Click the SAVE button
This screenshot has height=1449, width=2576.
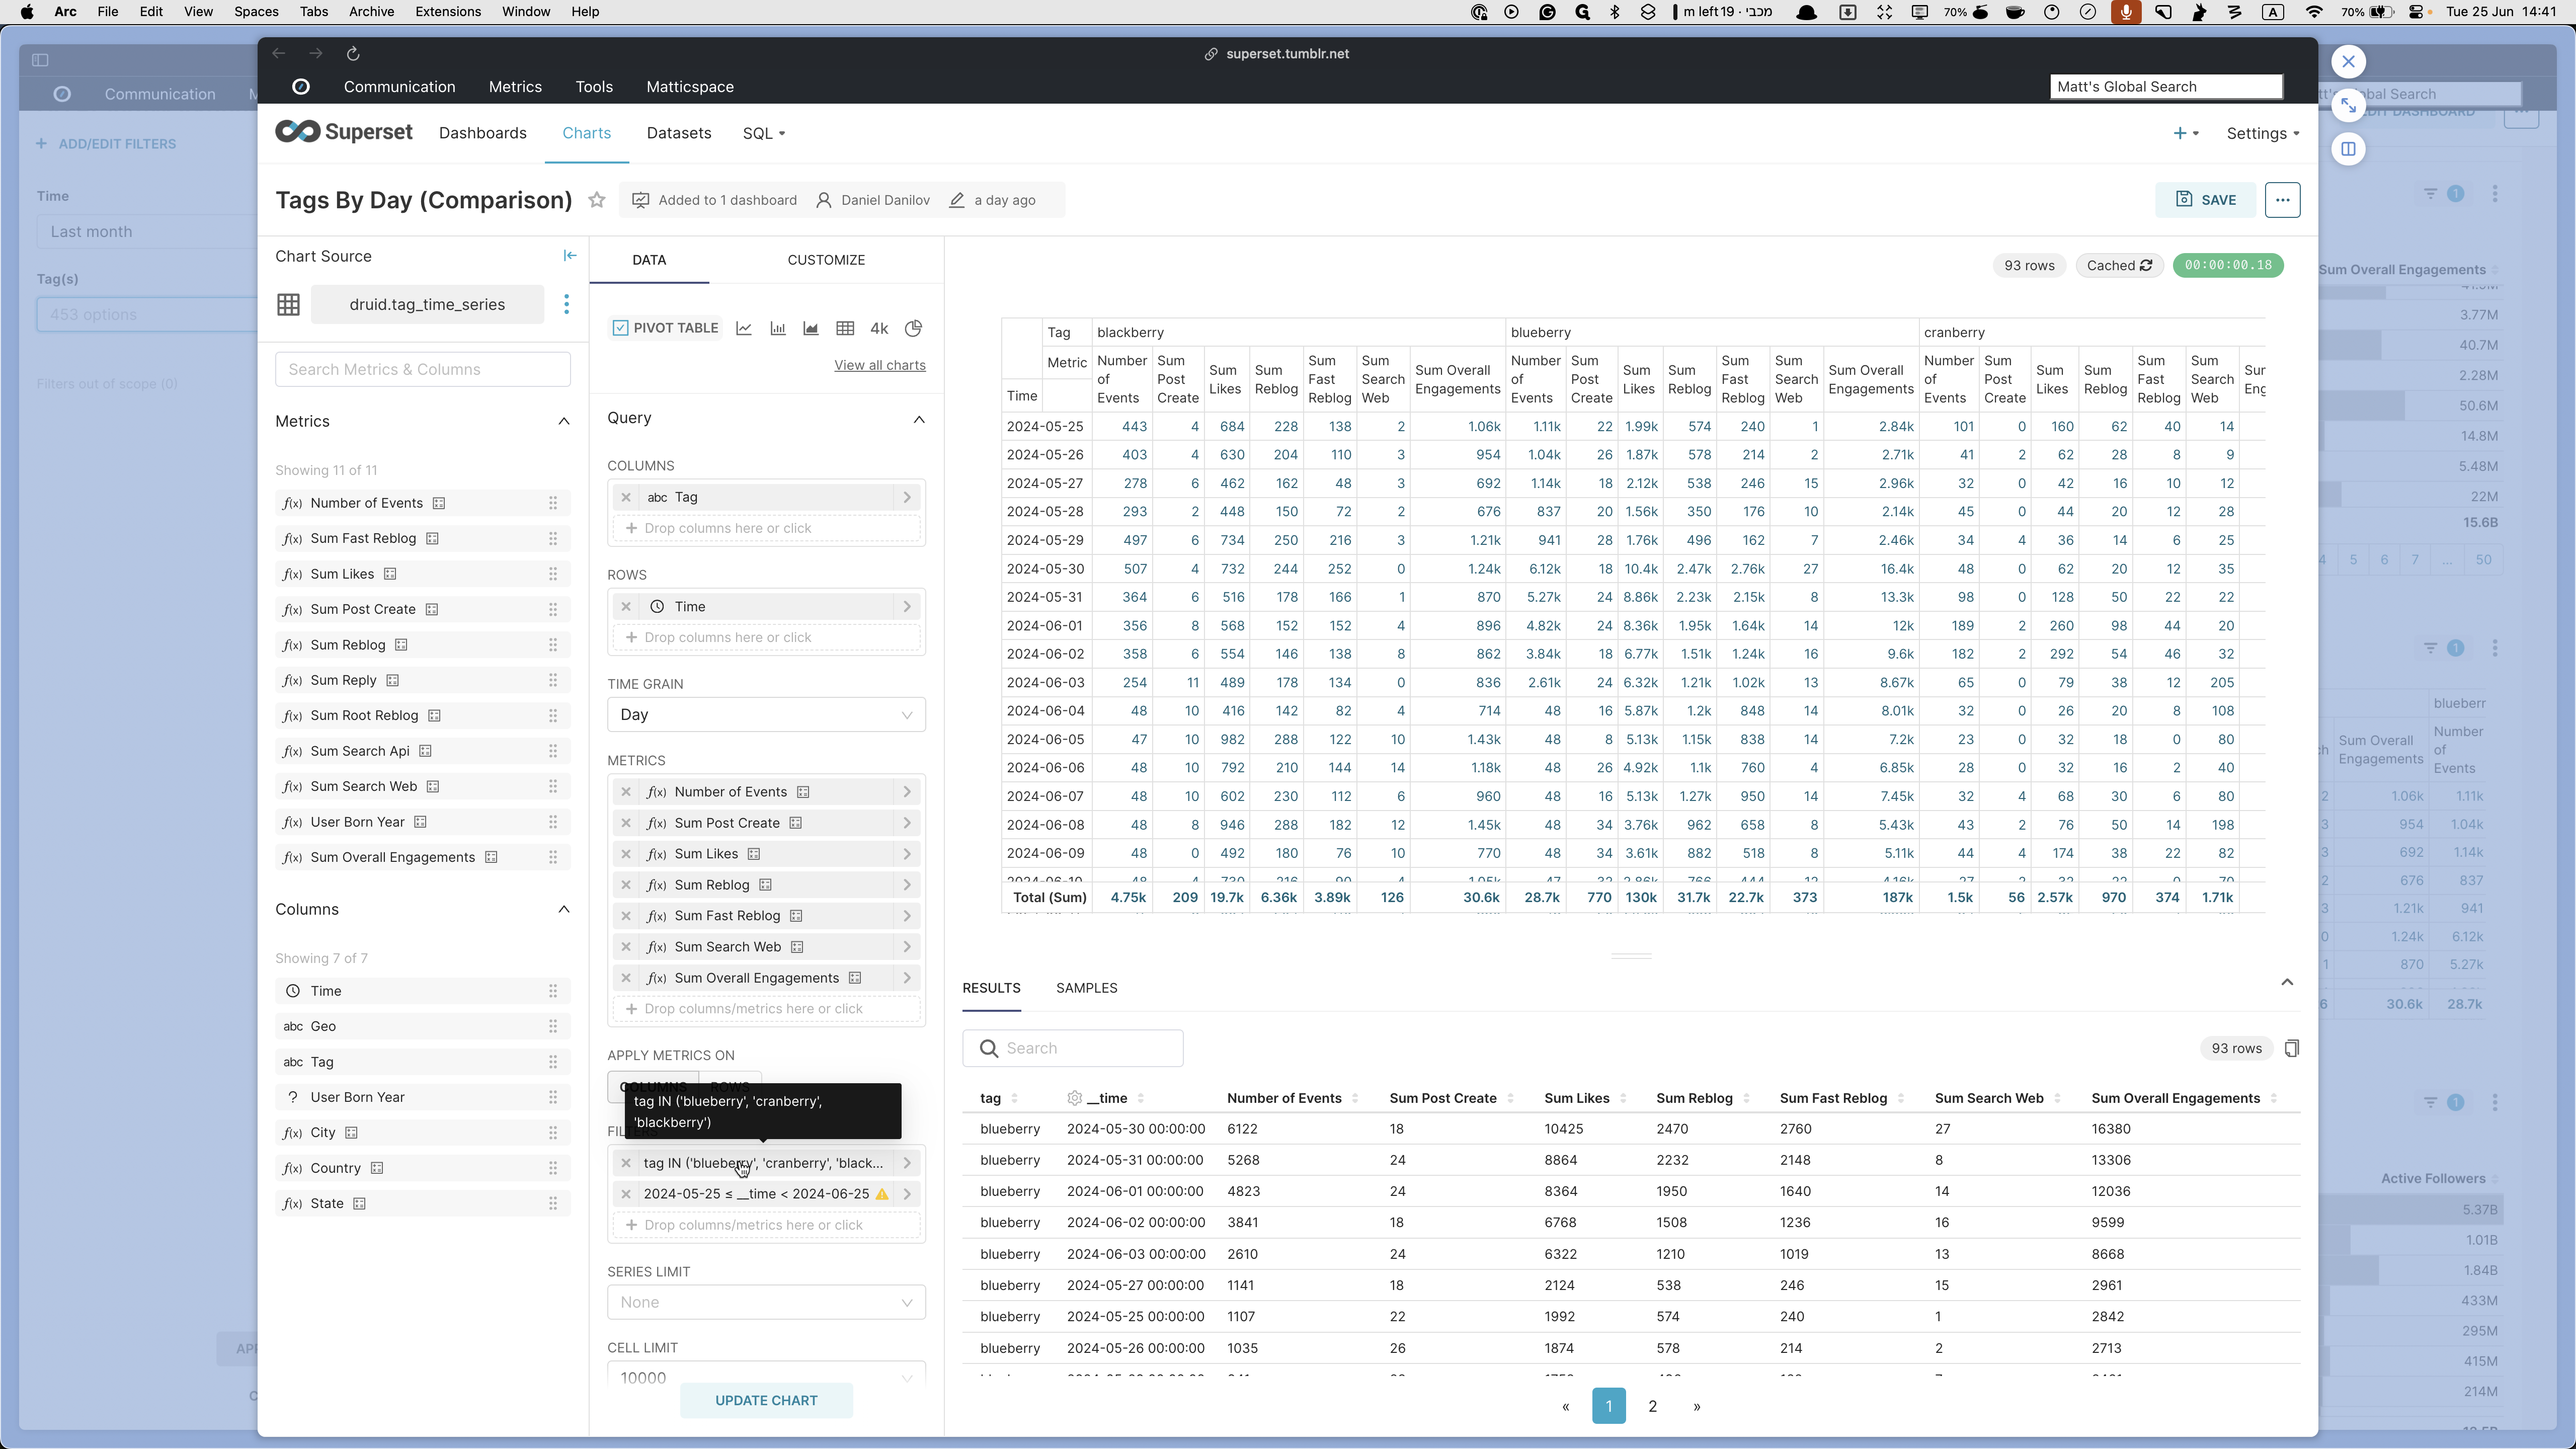[2205, 200]
